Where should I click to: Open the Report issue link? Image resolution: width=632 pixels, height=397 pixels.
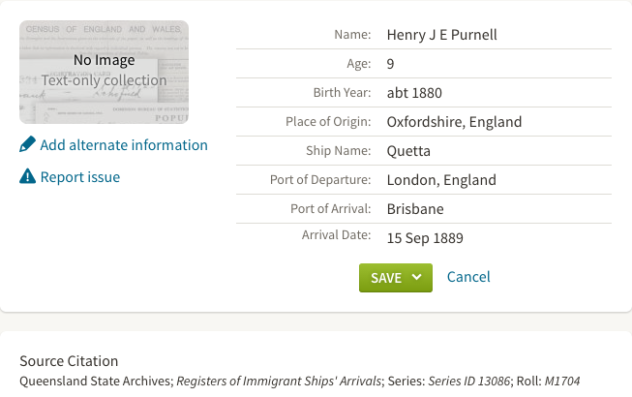point(80,177)
